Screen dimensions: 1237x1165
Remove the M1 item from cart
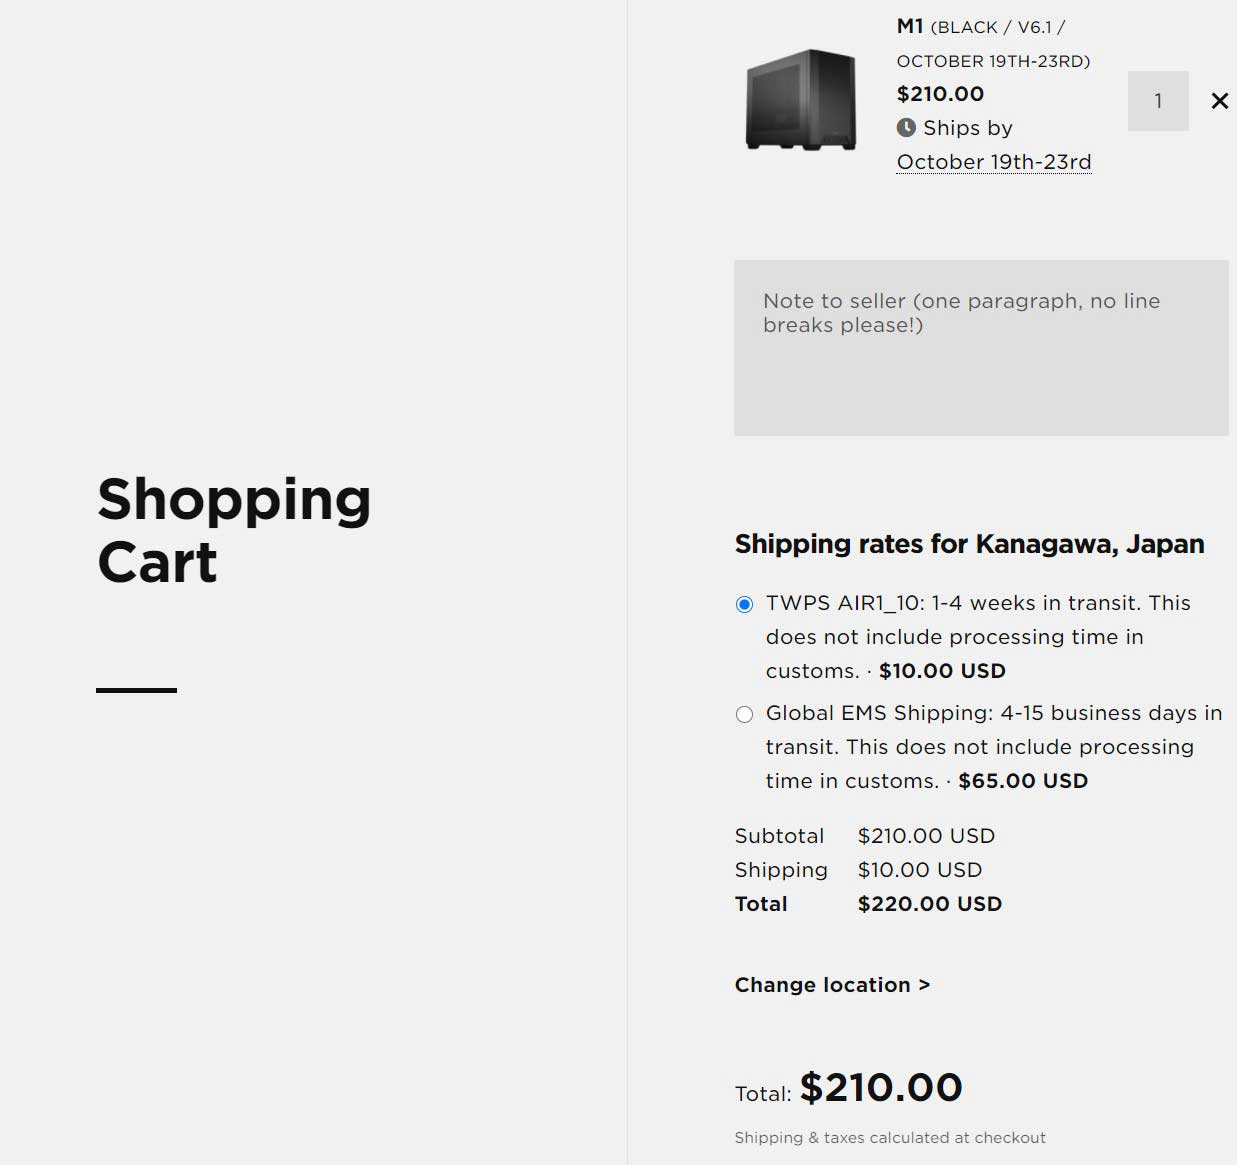pyautogui.click(x=1219, y=101)
